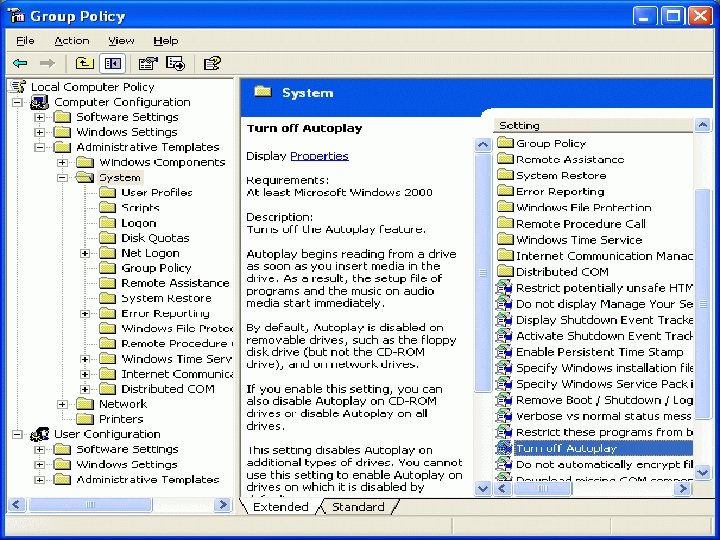This screenshot has height=540, width=720.
Task: Click the settings list vertical scroll down arrow
Action: tap(703, 472)
